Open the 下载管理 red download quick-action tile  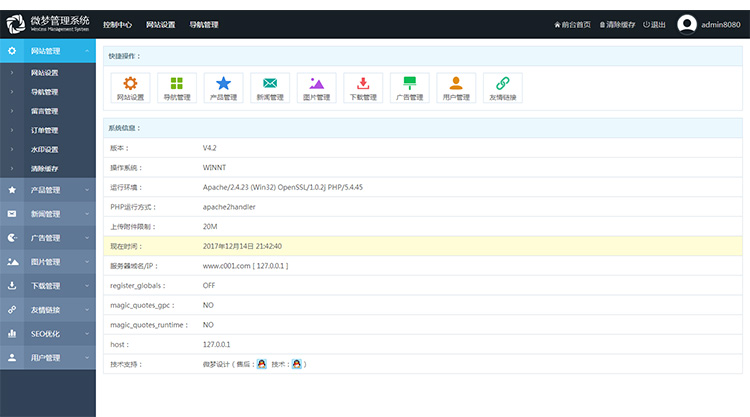[x=363, y=88]
